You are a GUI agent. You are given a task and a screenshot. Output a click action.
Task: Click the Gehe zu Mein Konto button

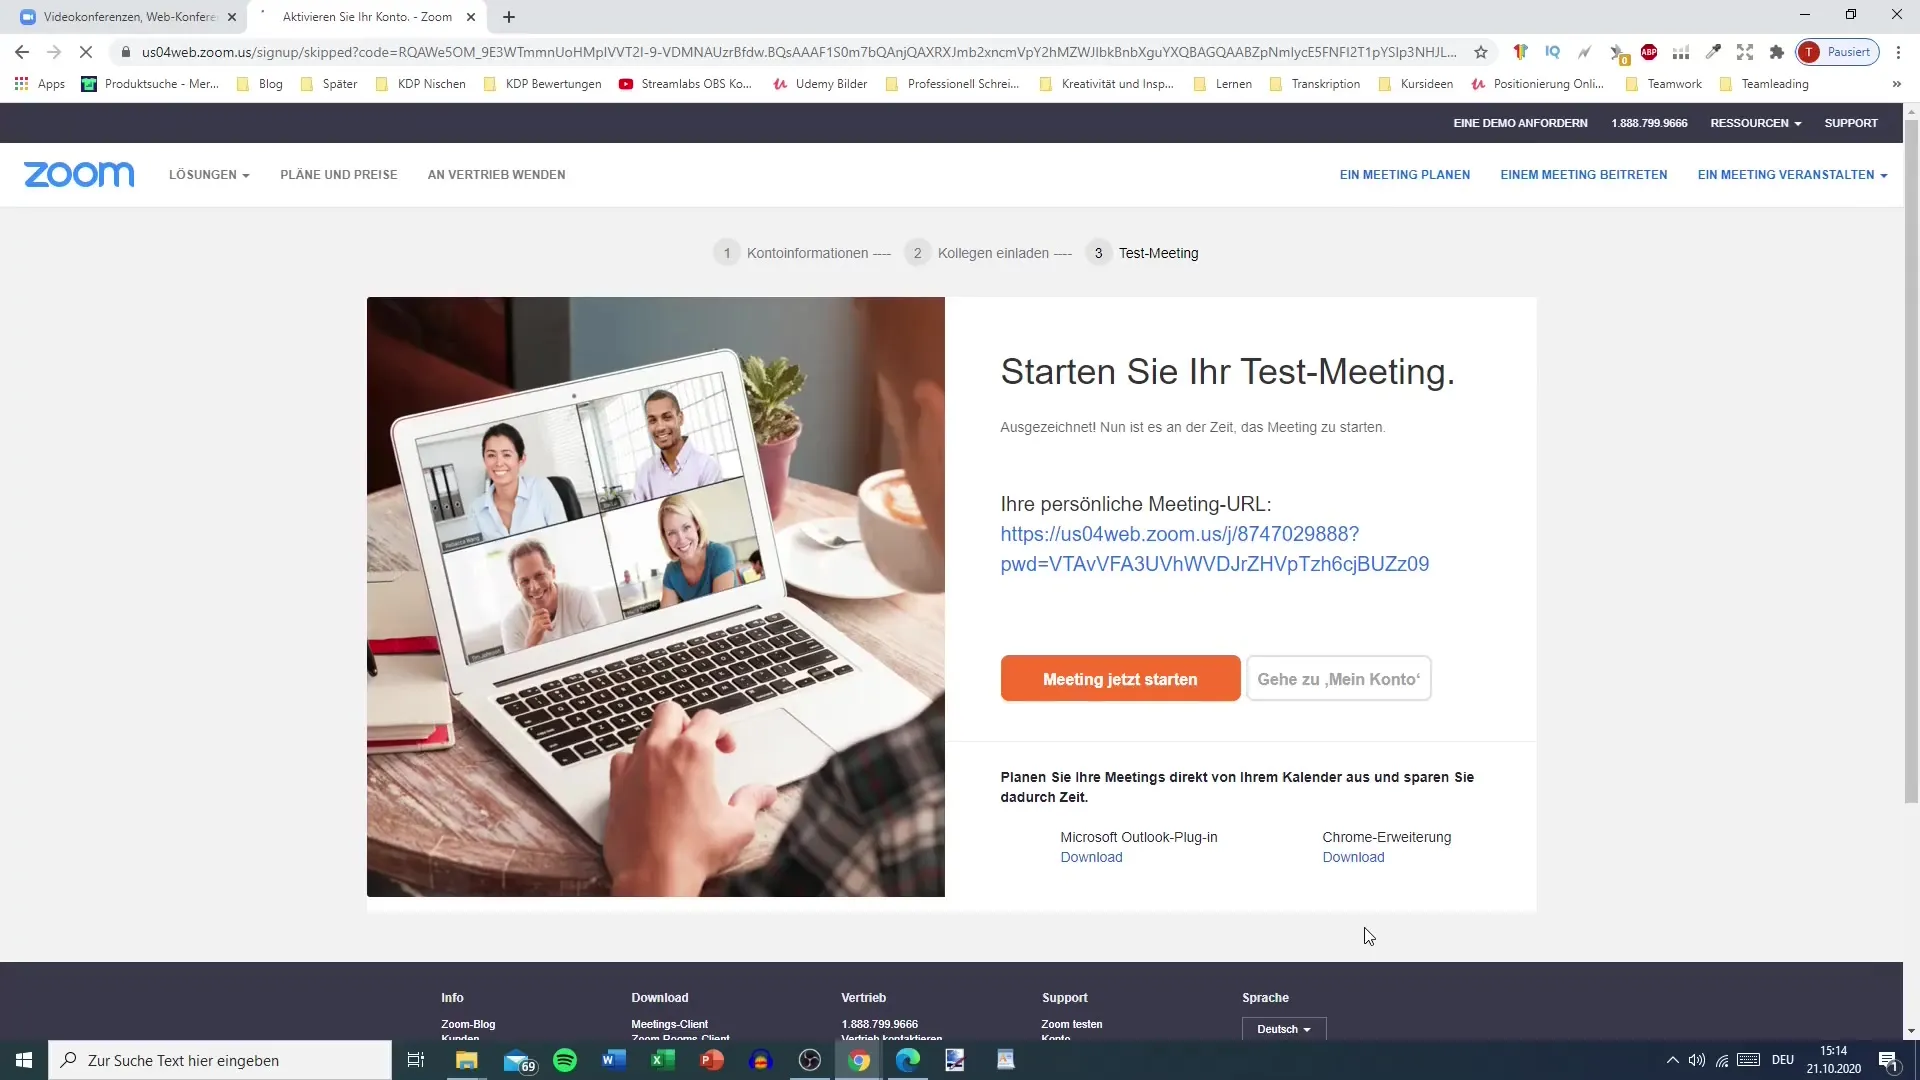1337,678
